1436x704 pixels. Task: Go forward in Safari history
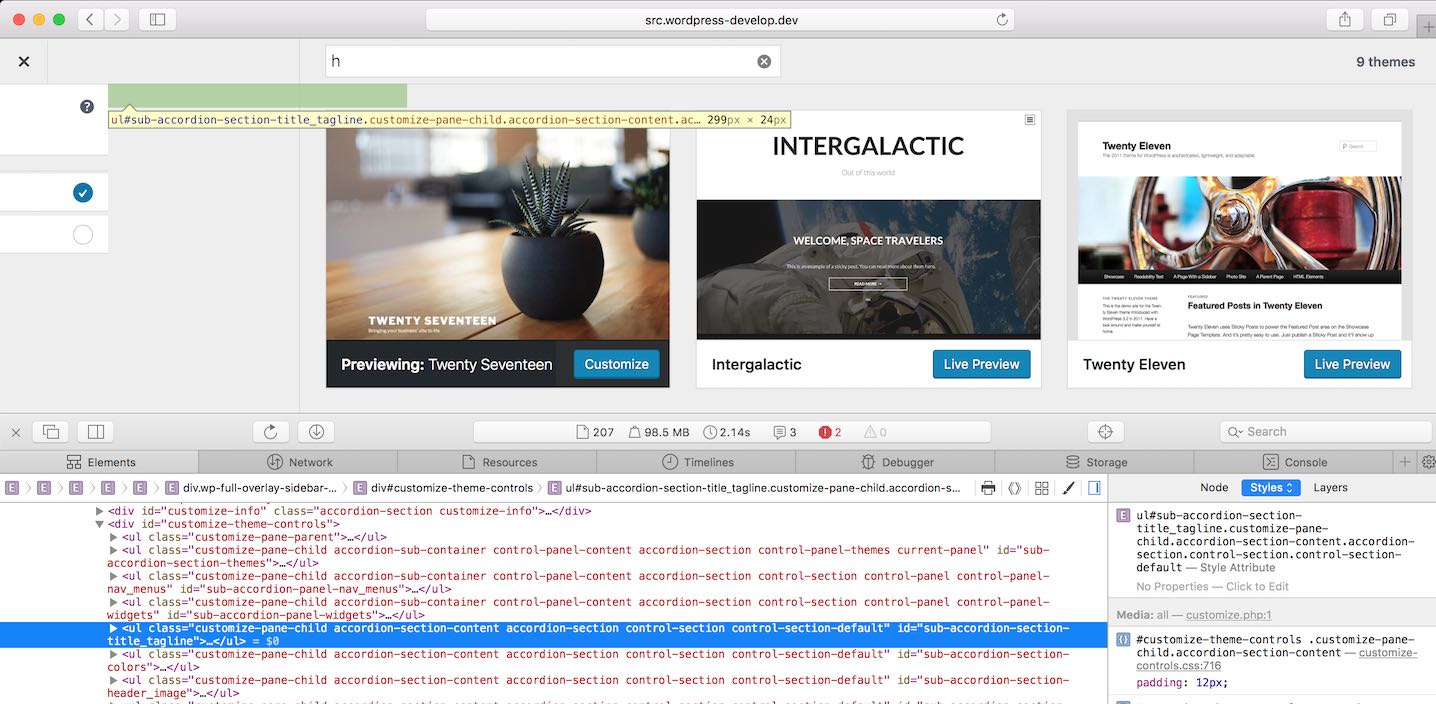pyautogui.click(x=116, y=19)
